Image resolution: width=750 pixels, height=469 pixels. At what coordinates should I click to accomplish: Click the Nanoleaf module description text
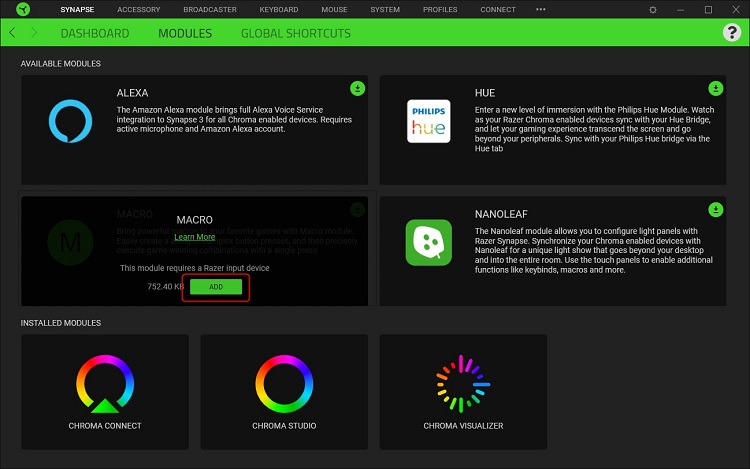(x=594, y=251)
